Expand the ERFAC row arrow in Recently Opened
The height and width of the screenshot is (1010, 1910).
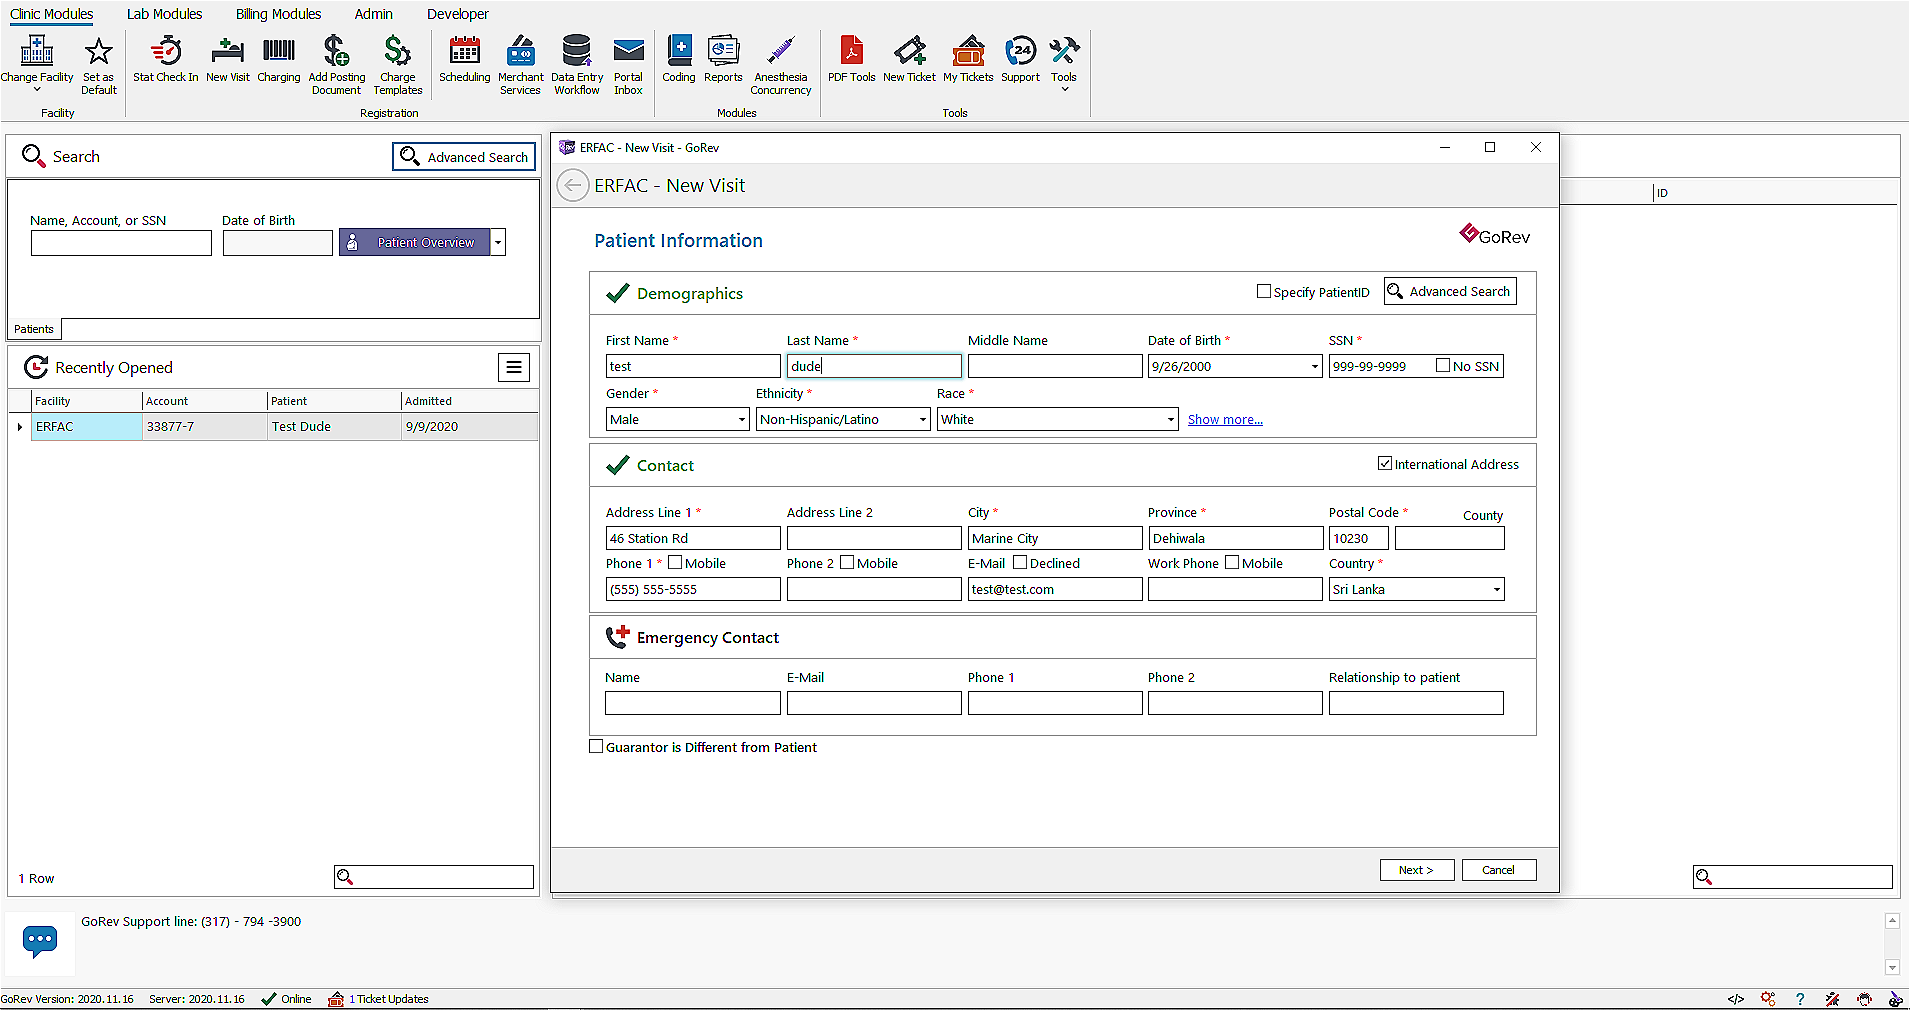(x=20, y=427)
